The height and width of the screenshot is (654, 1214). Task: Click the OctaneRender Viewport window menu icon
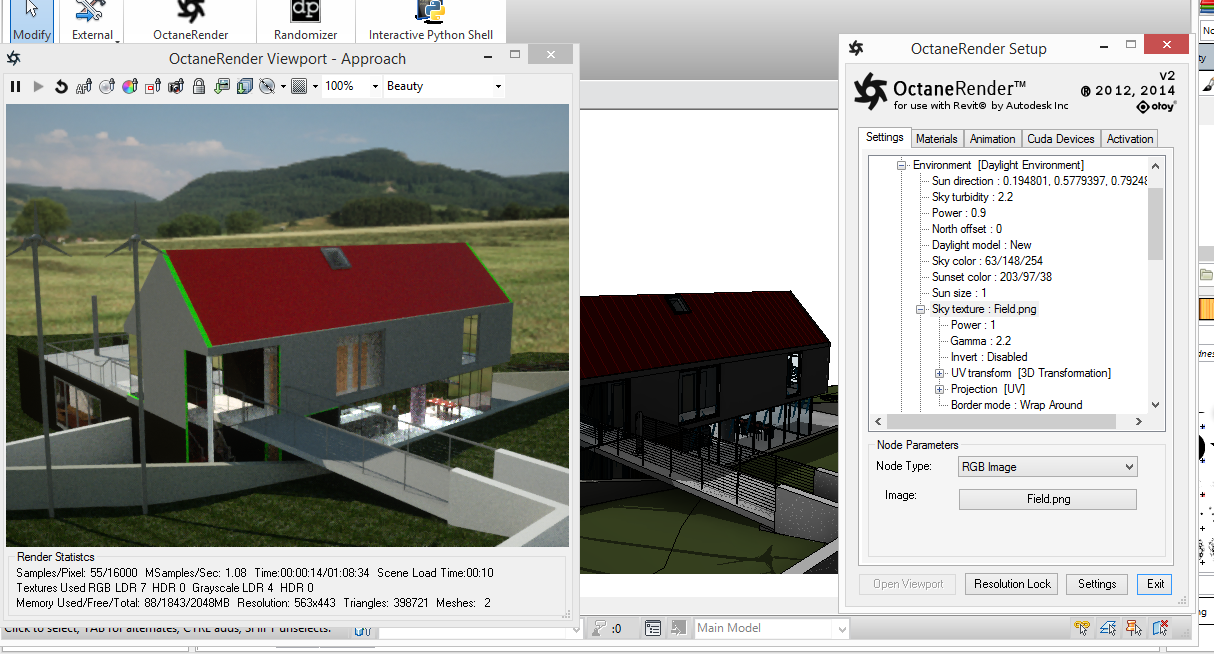click(15, 59)
